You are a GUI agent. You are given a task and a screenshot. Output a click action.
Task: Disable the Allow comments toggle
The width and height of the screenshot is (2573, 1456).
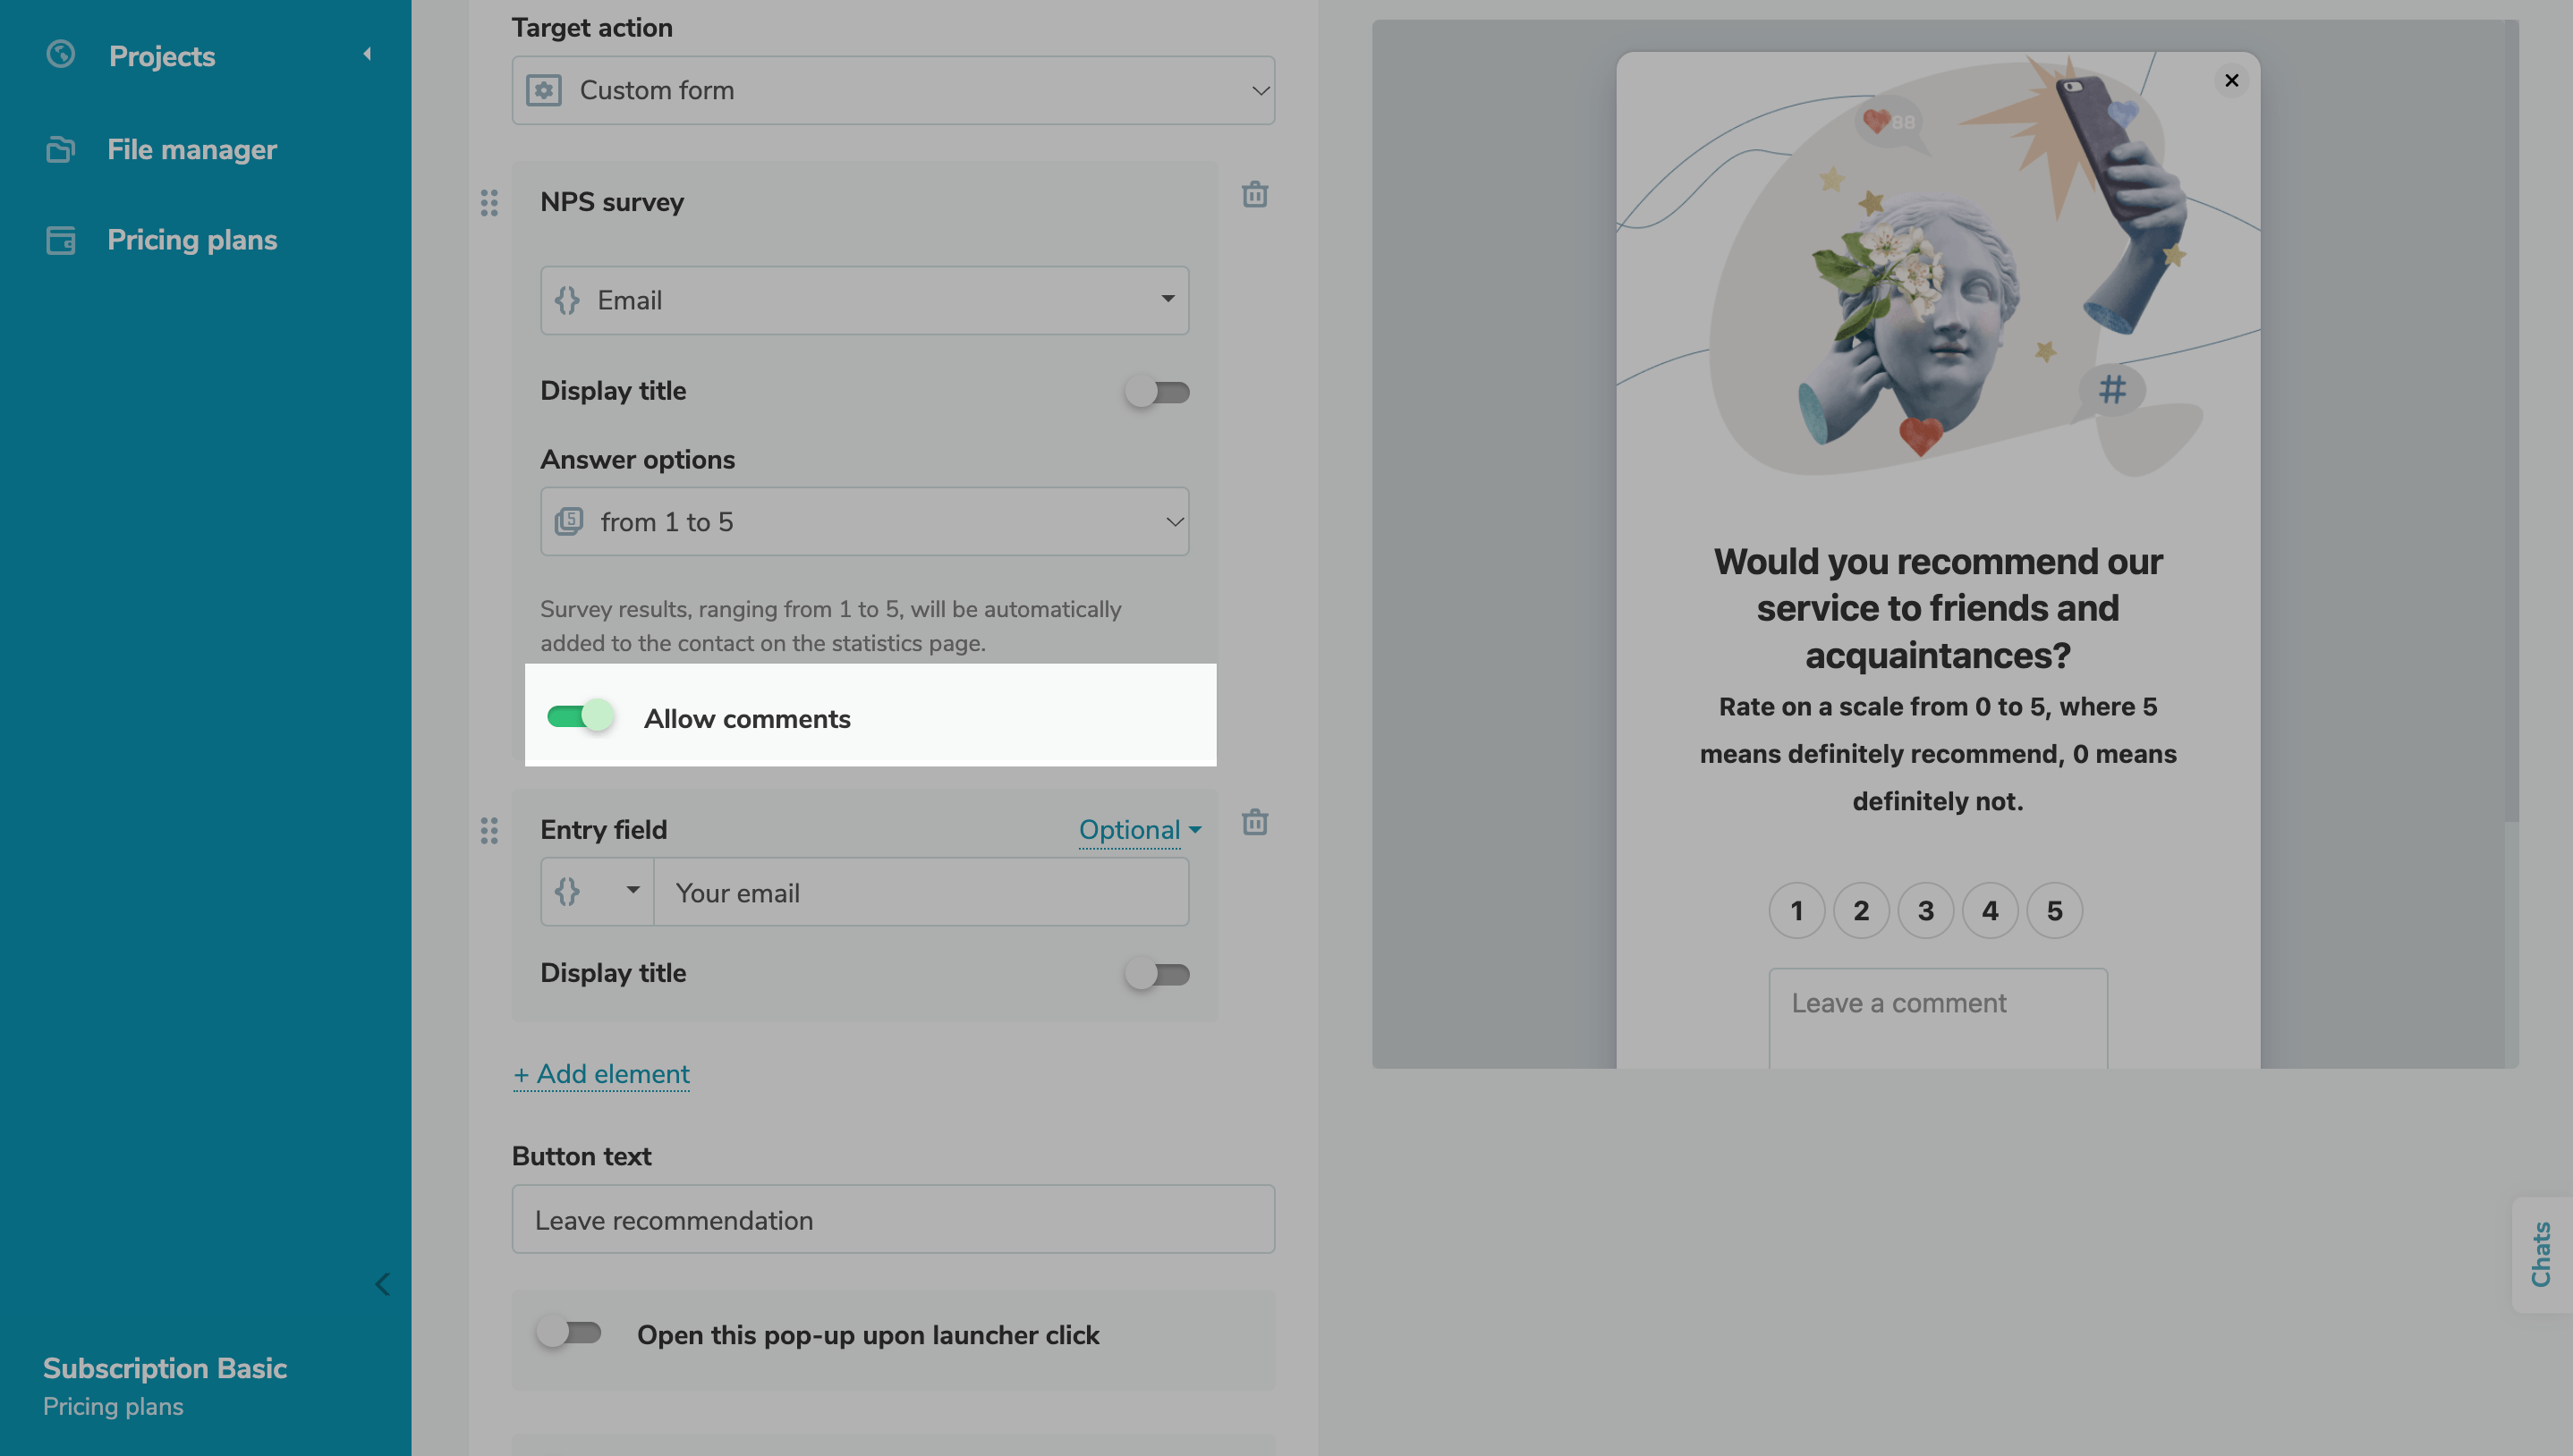(x=580, y=716)
